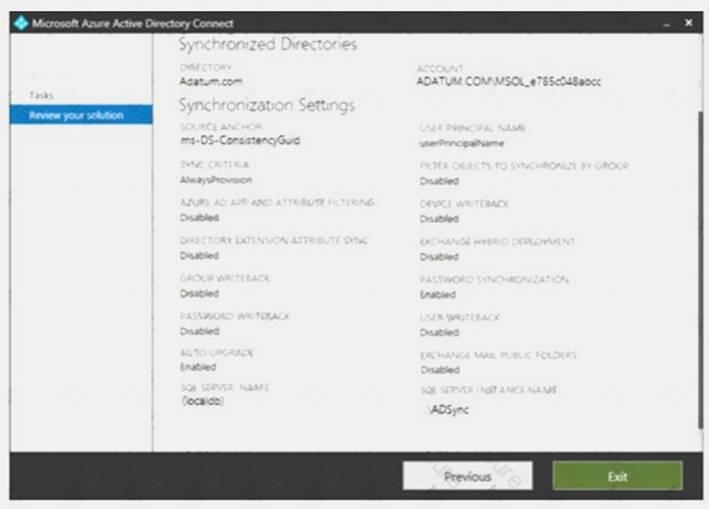Click the Source Anchor label
Viewport: 709px width, 509px height.
(221, 127)
